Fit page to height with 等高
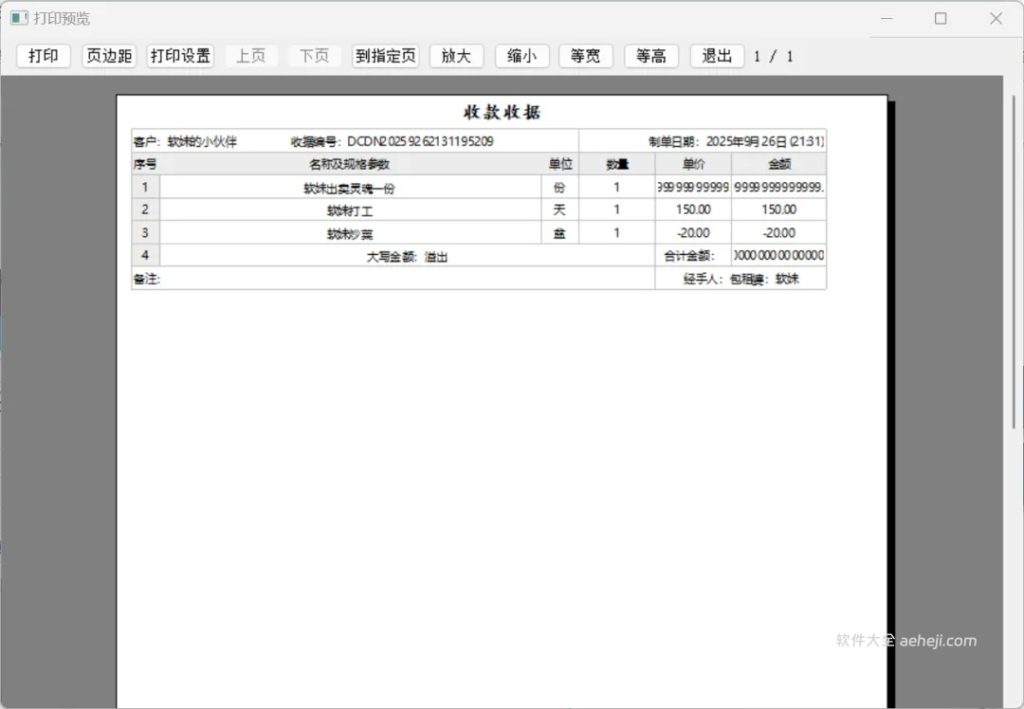Screen dimensions: 1024x709 click(x=650, y=56)
